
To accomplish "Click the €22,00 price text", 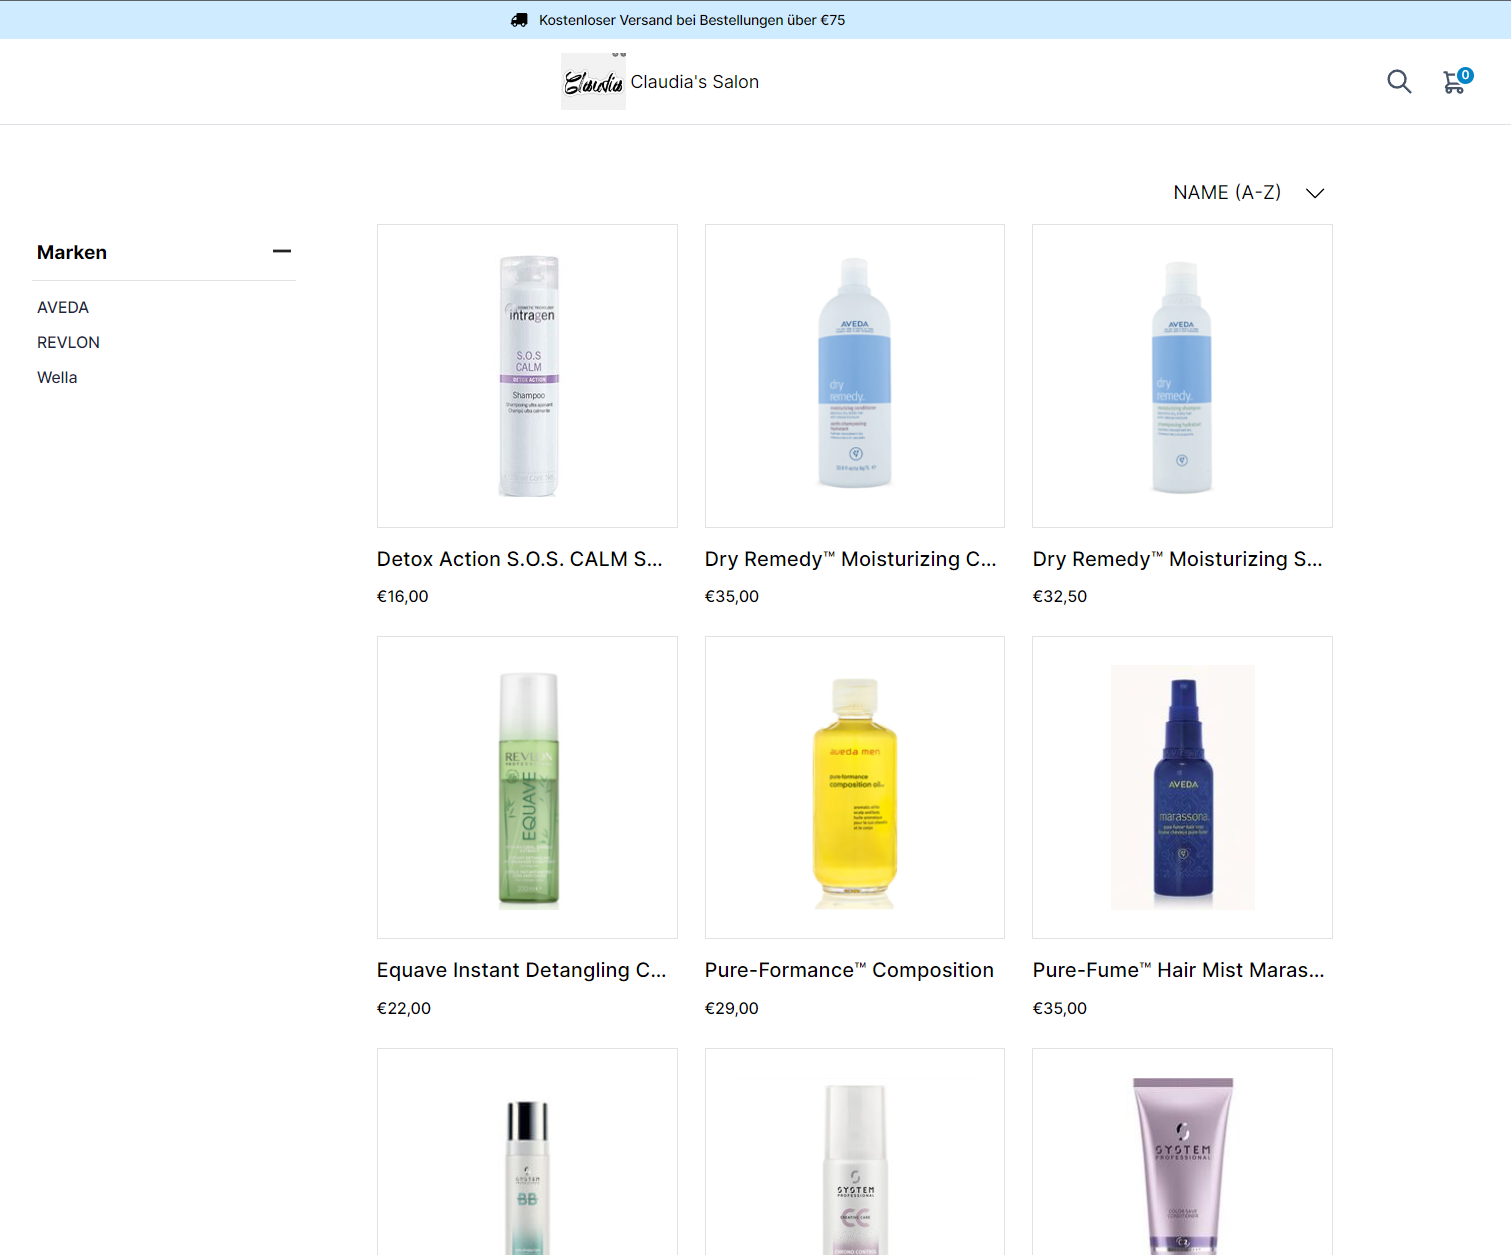I will (403, 1008).
